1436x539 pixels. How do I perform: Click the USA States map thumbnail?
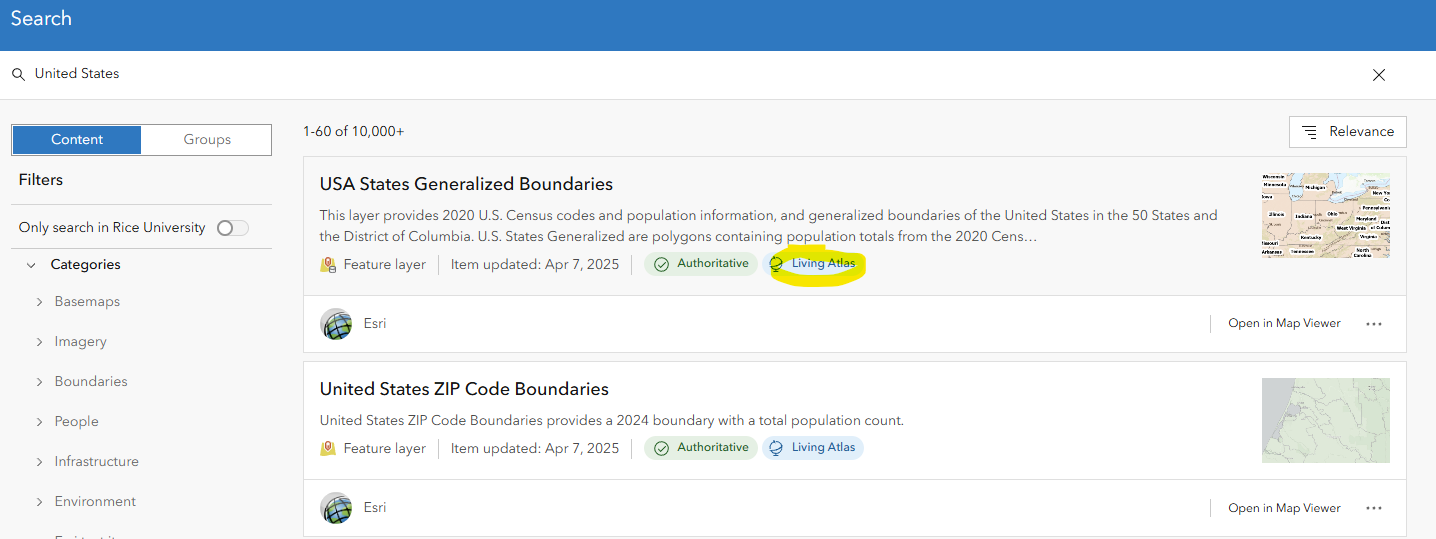1325,215
